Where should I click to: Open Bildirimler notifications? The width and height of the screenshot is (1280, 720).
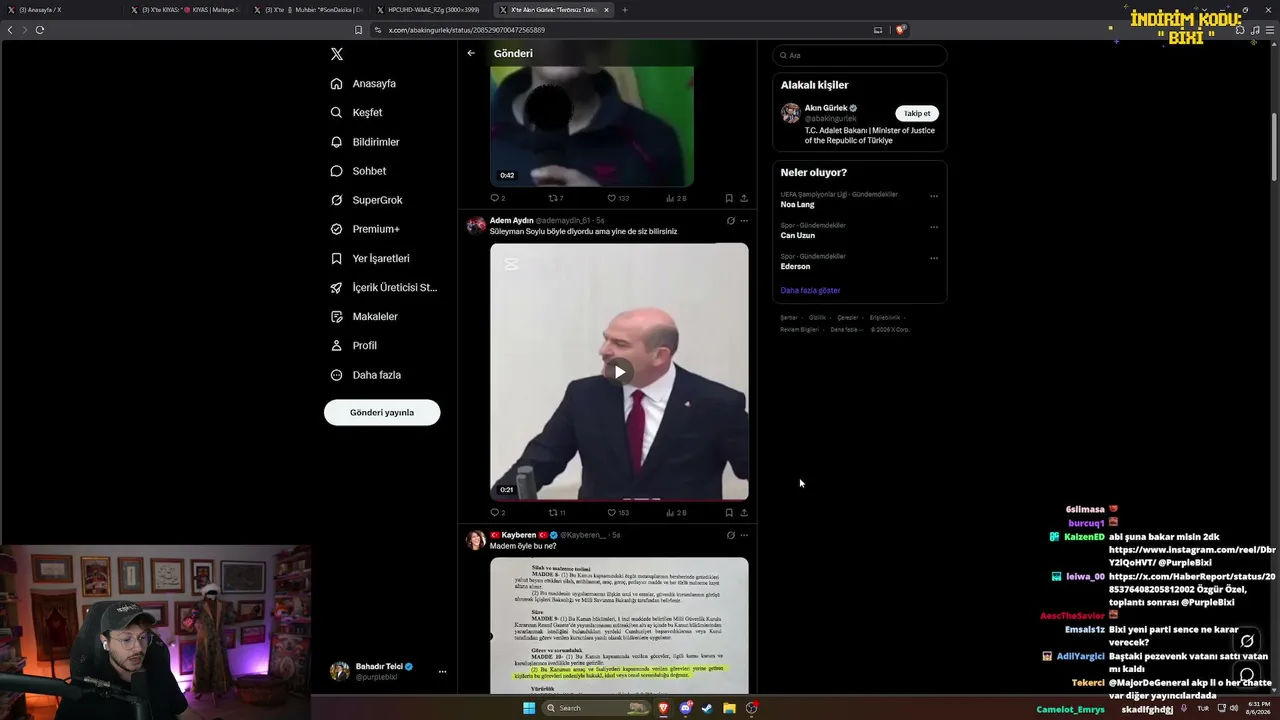[366, 142]
